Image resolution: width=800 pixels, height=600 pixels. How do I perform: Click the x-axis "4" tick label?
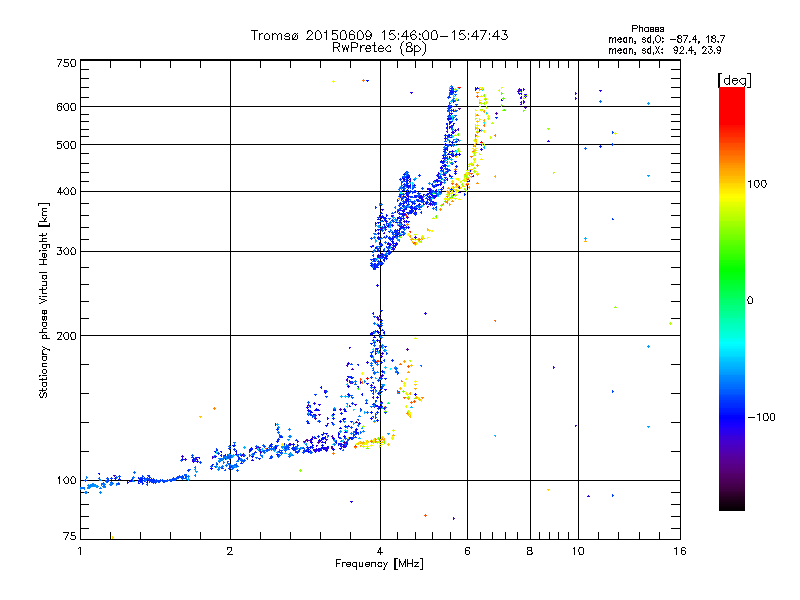[380, 551]
